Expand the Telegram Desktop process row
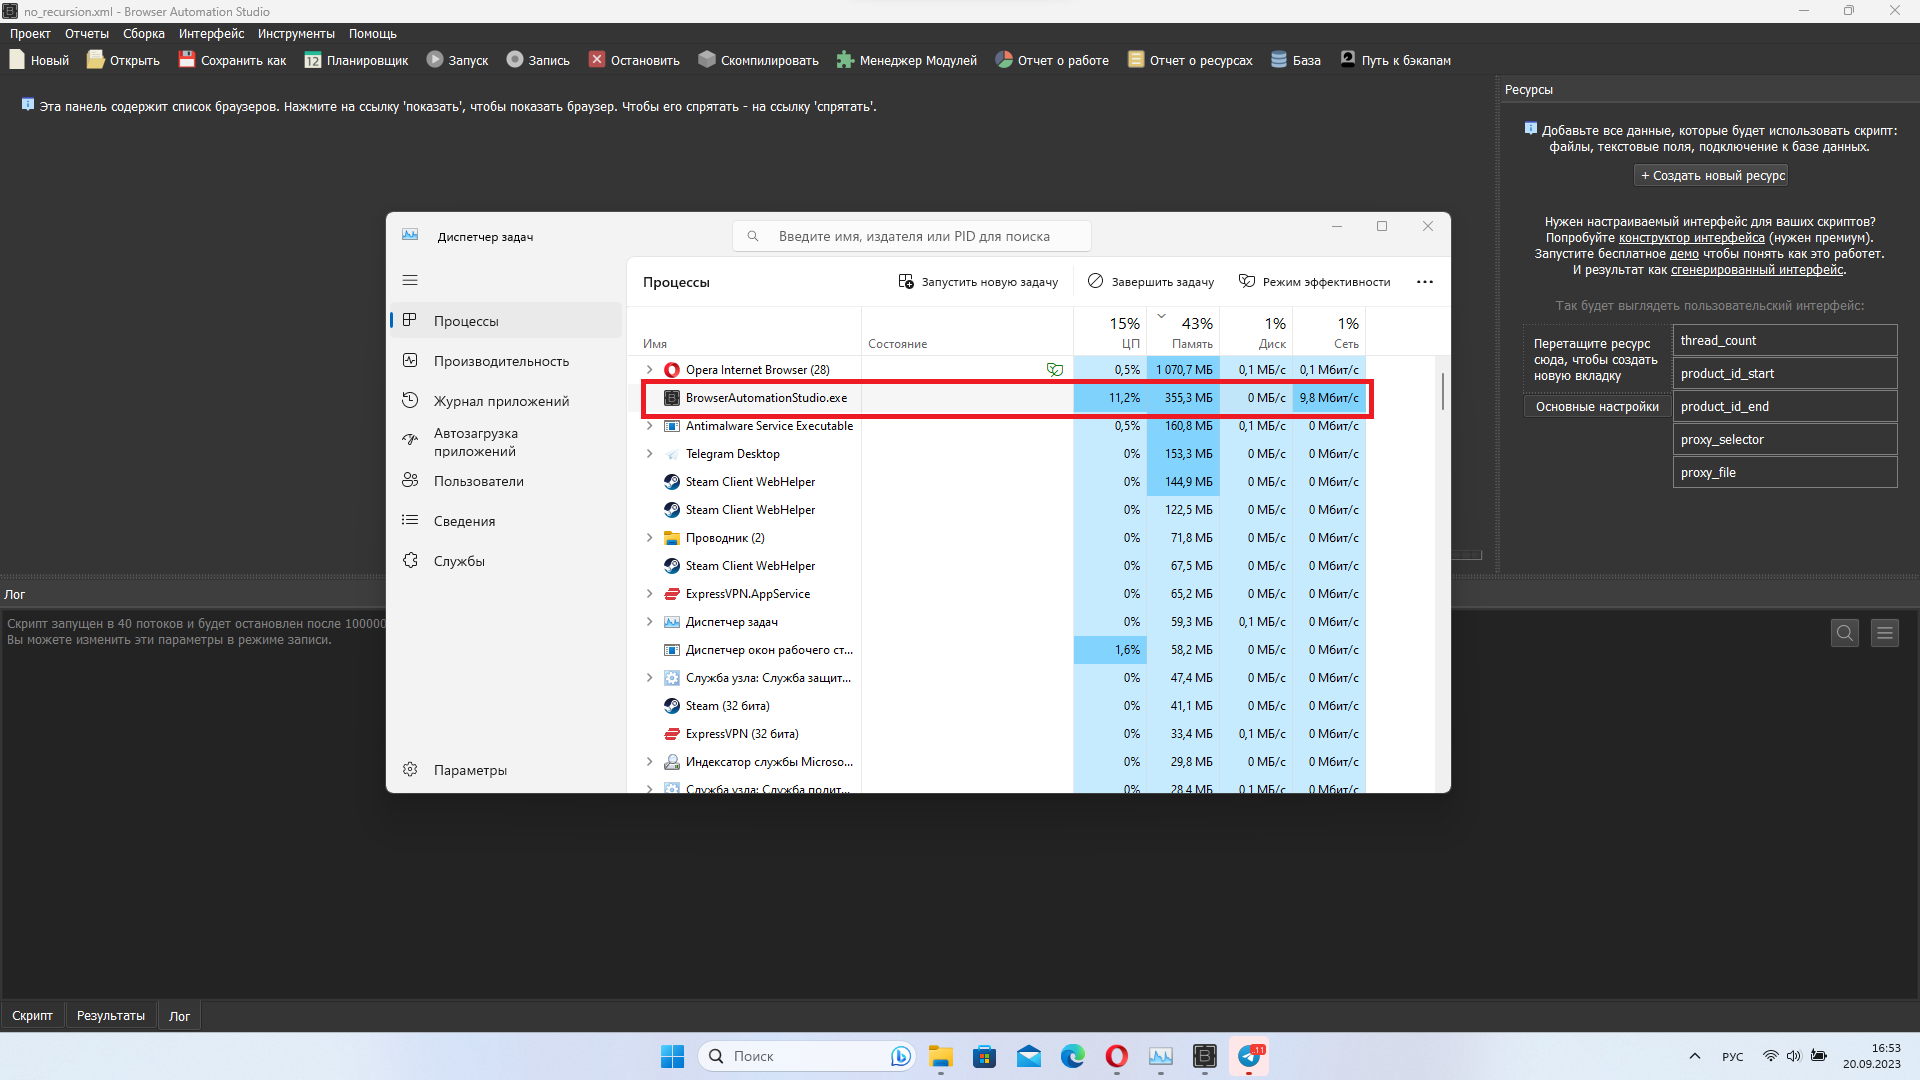The image size is (1920, 1080). click(649, 454)
